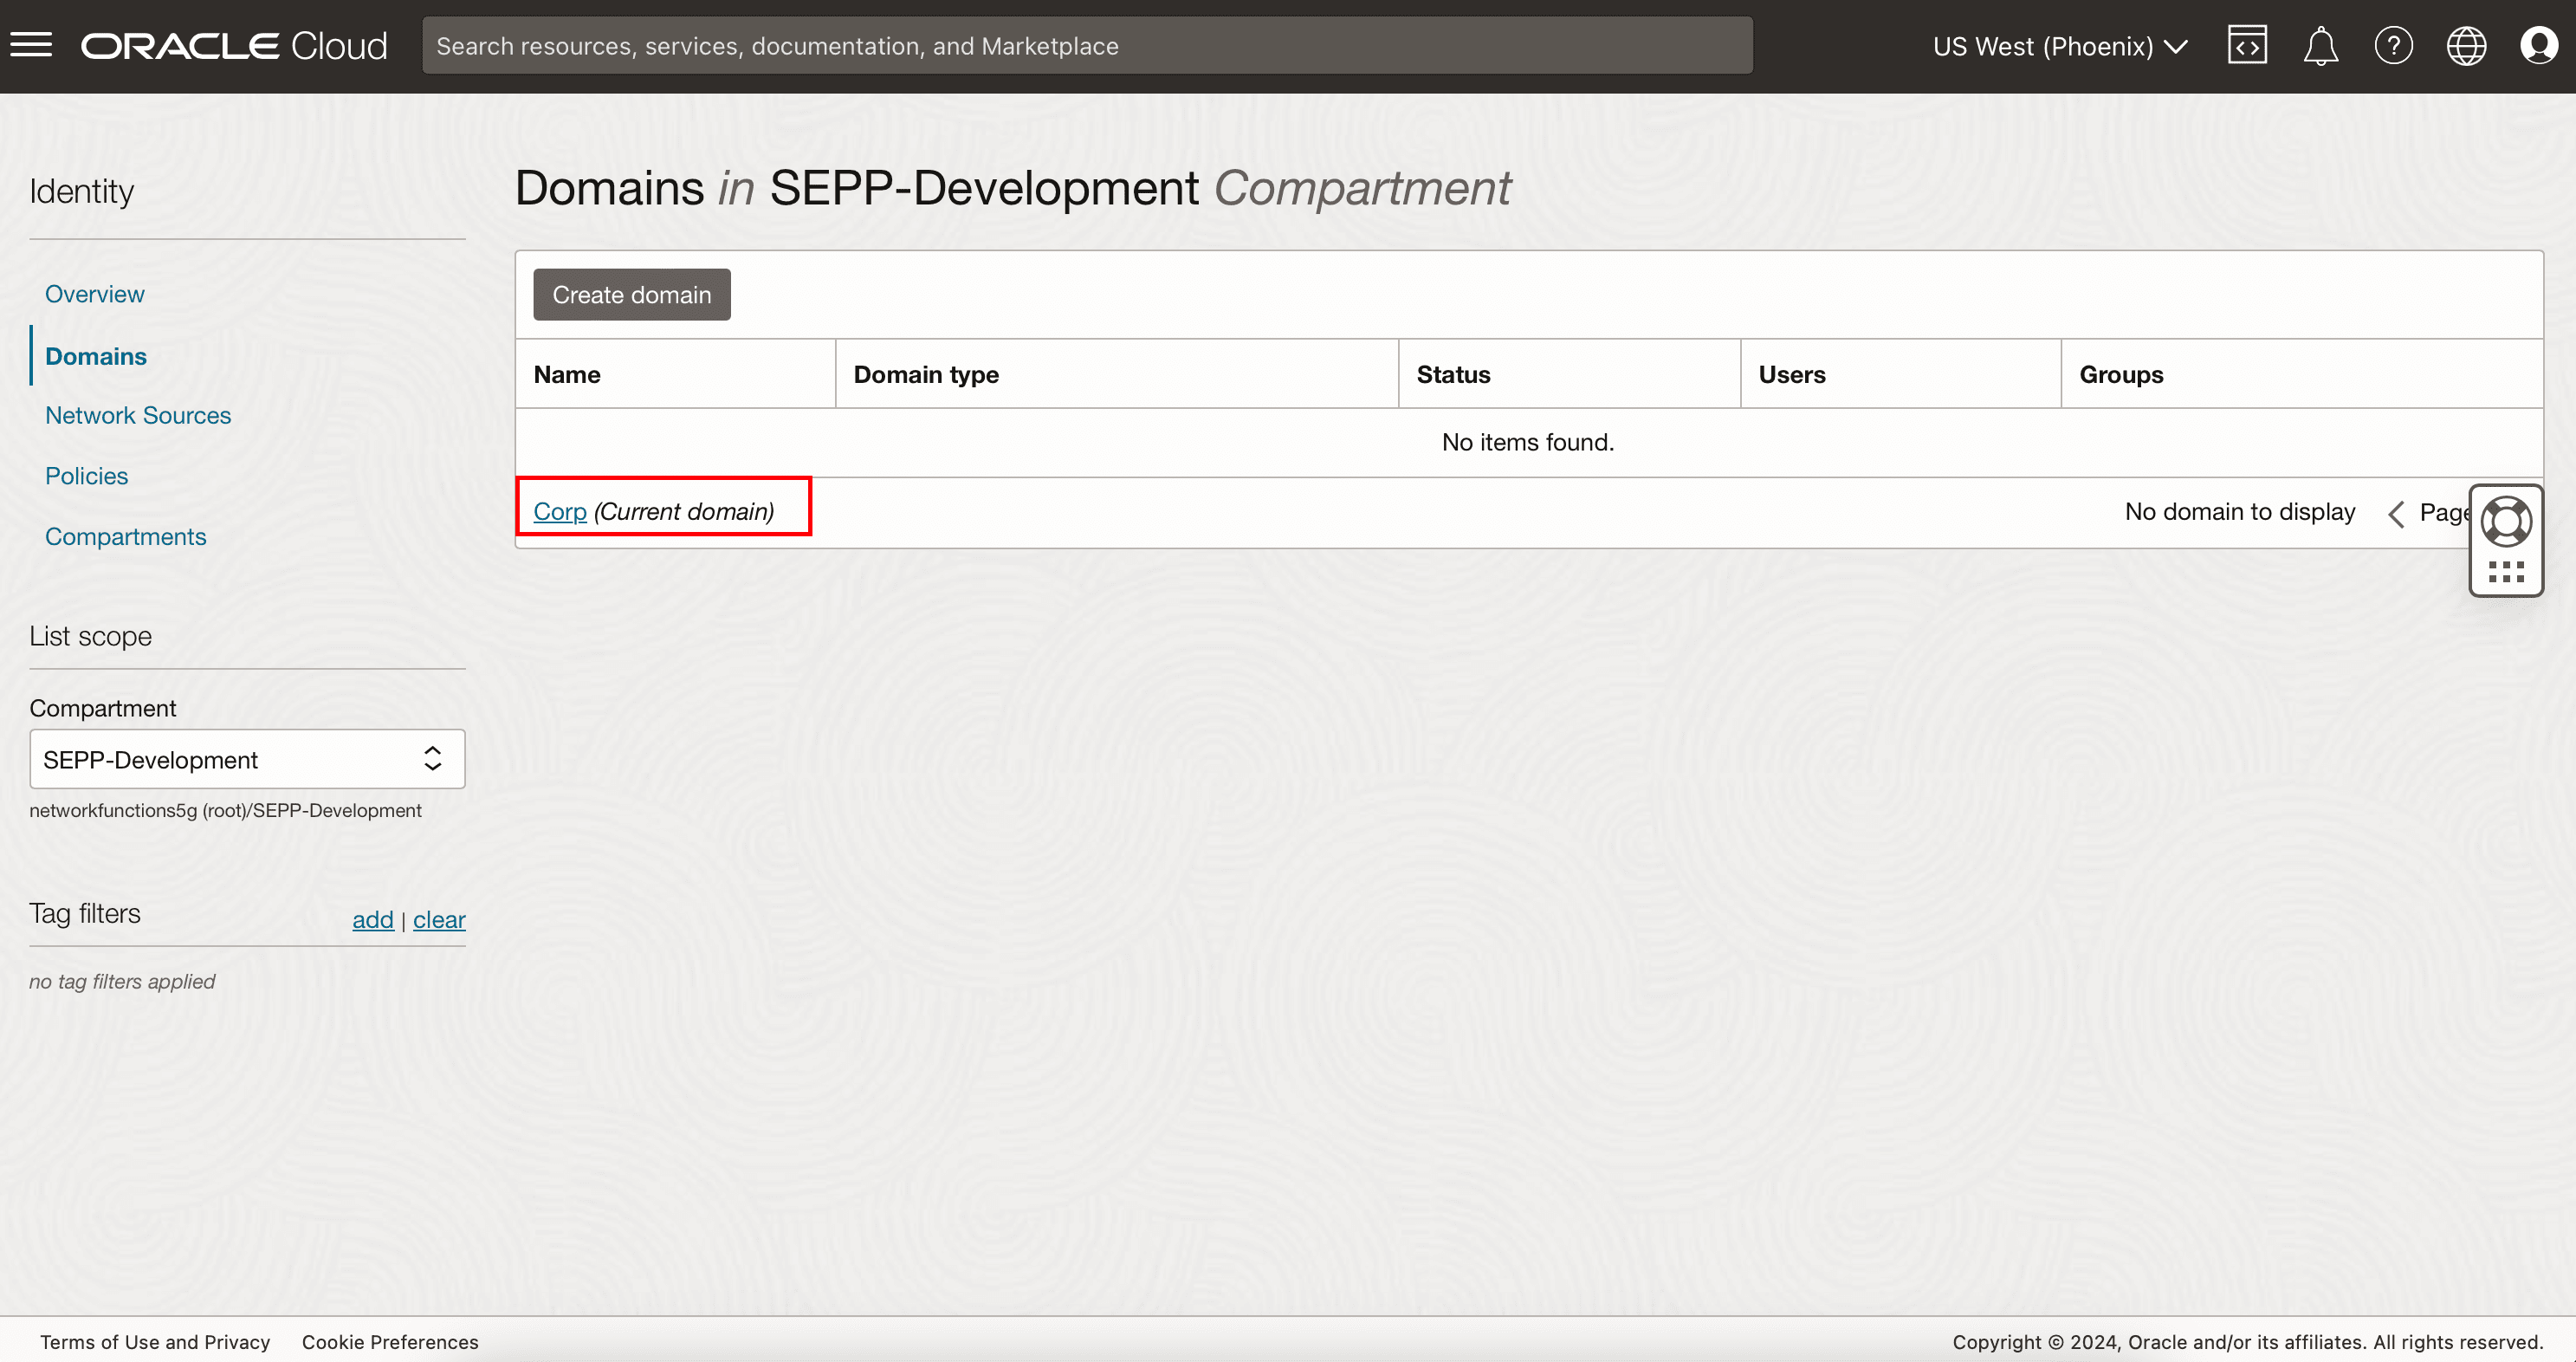The width and height of the screenshot is (2576, 1362).
Task: Open the hamburger navigation menu
Action: point(31,45)
